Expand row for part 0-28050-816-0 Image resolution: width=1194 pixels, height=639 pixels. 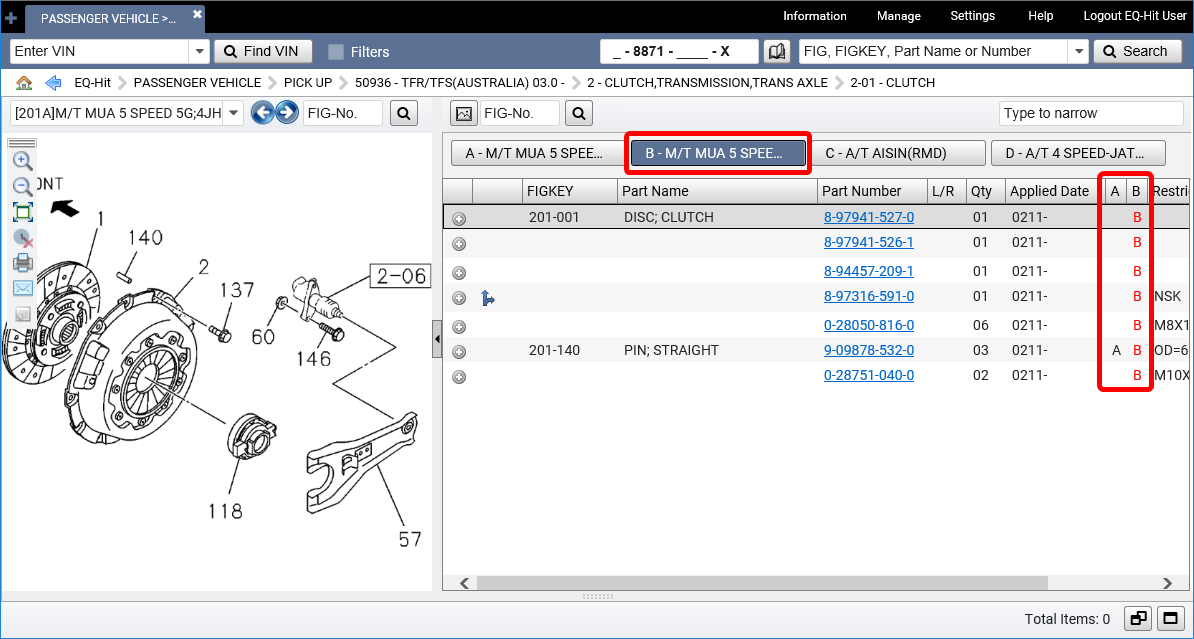pos(459,327)
